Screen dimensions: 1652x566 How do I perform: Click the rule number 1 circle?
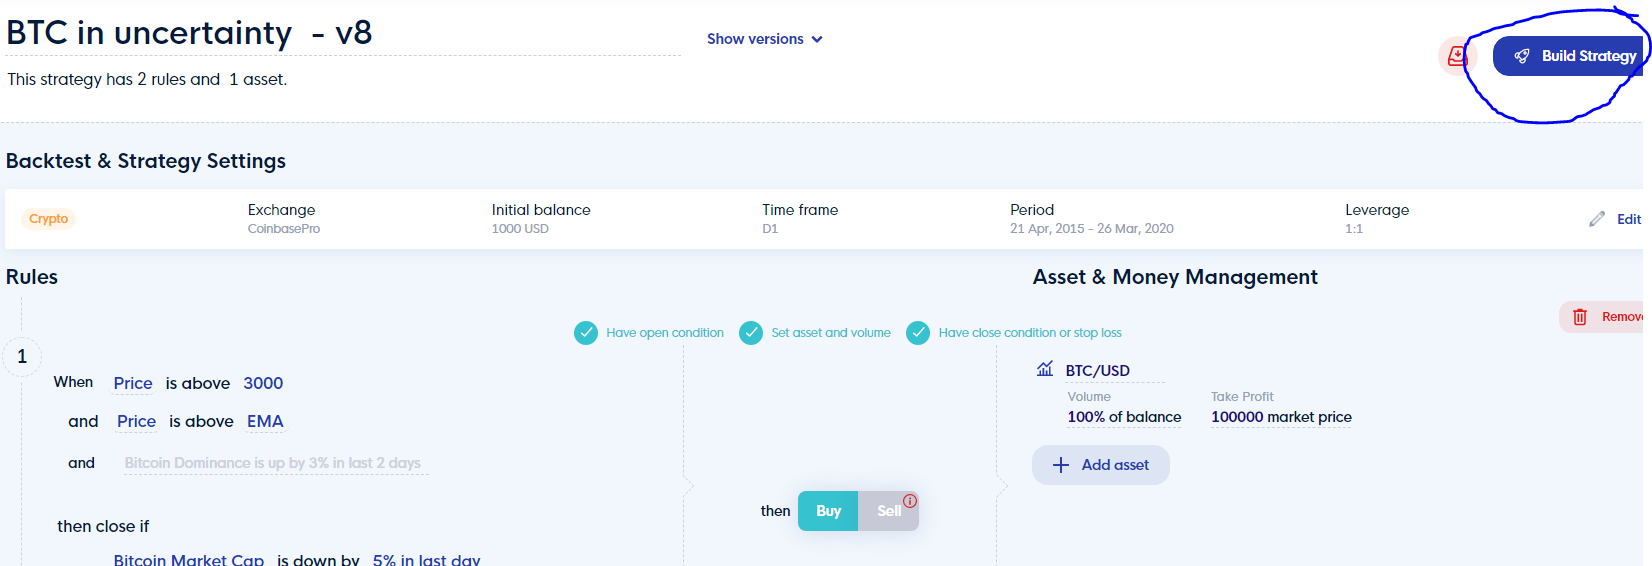[22, 357]
